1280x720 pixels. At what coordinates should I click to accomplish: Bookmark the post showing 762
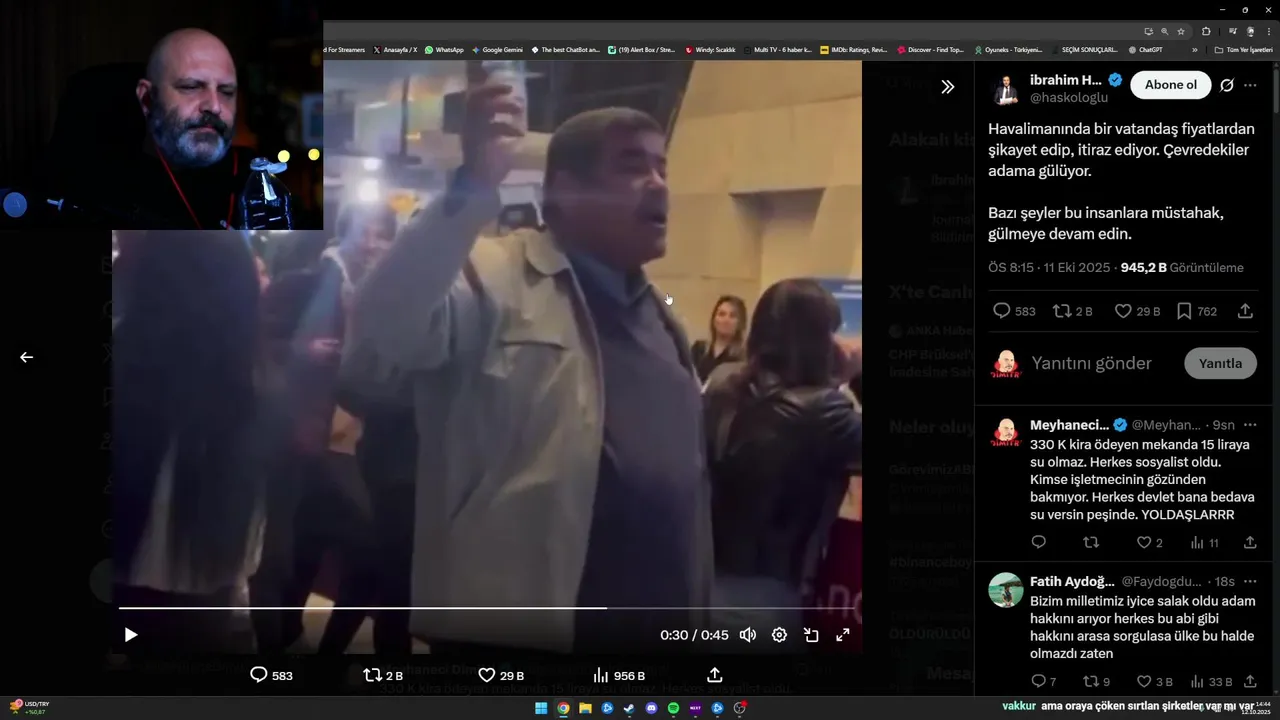pyautogui.click(x=1196, y=311)
